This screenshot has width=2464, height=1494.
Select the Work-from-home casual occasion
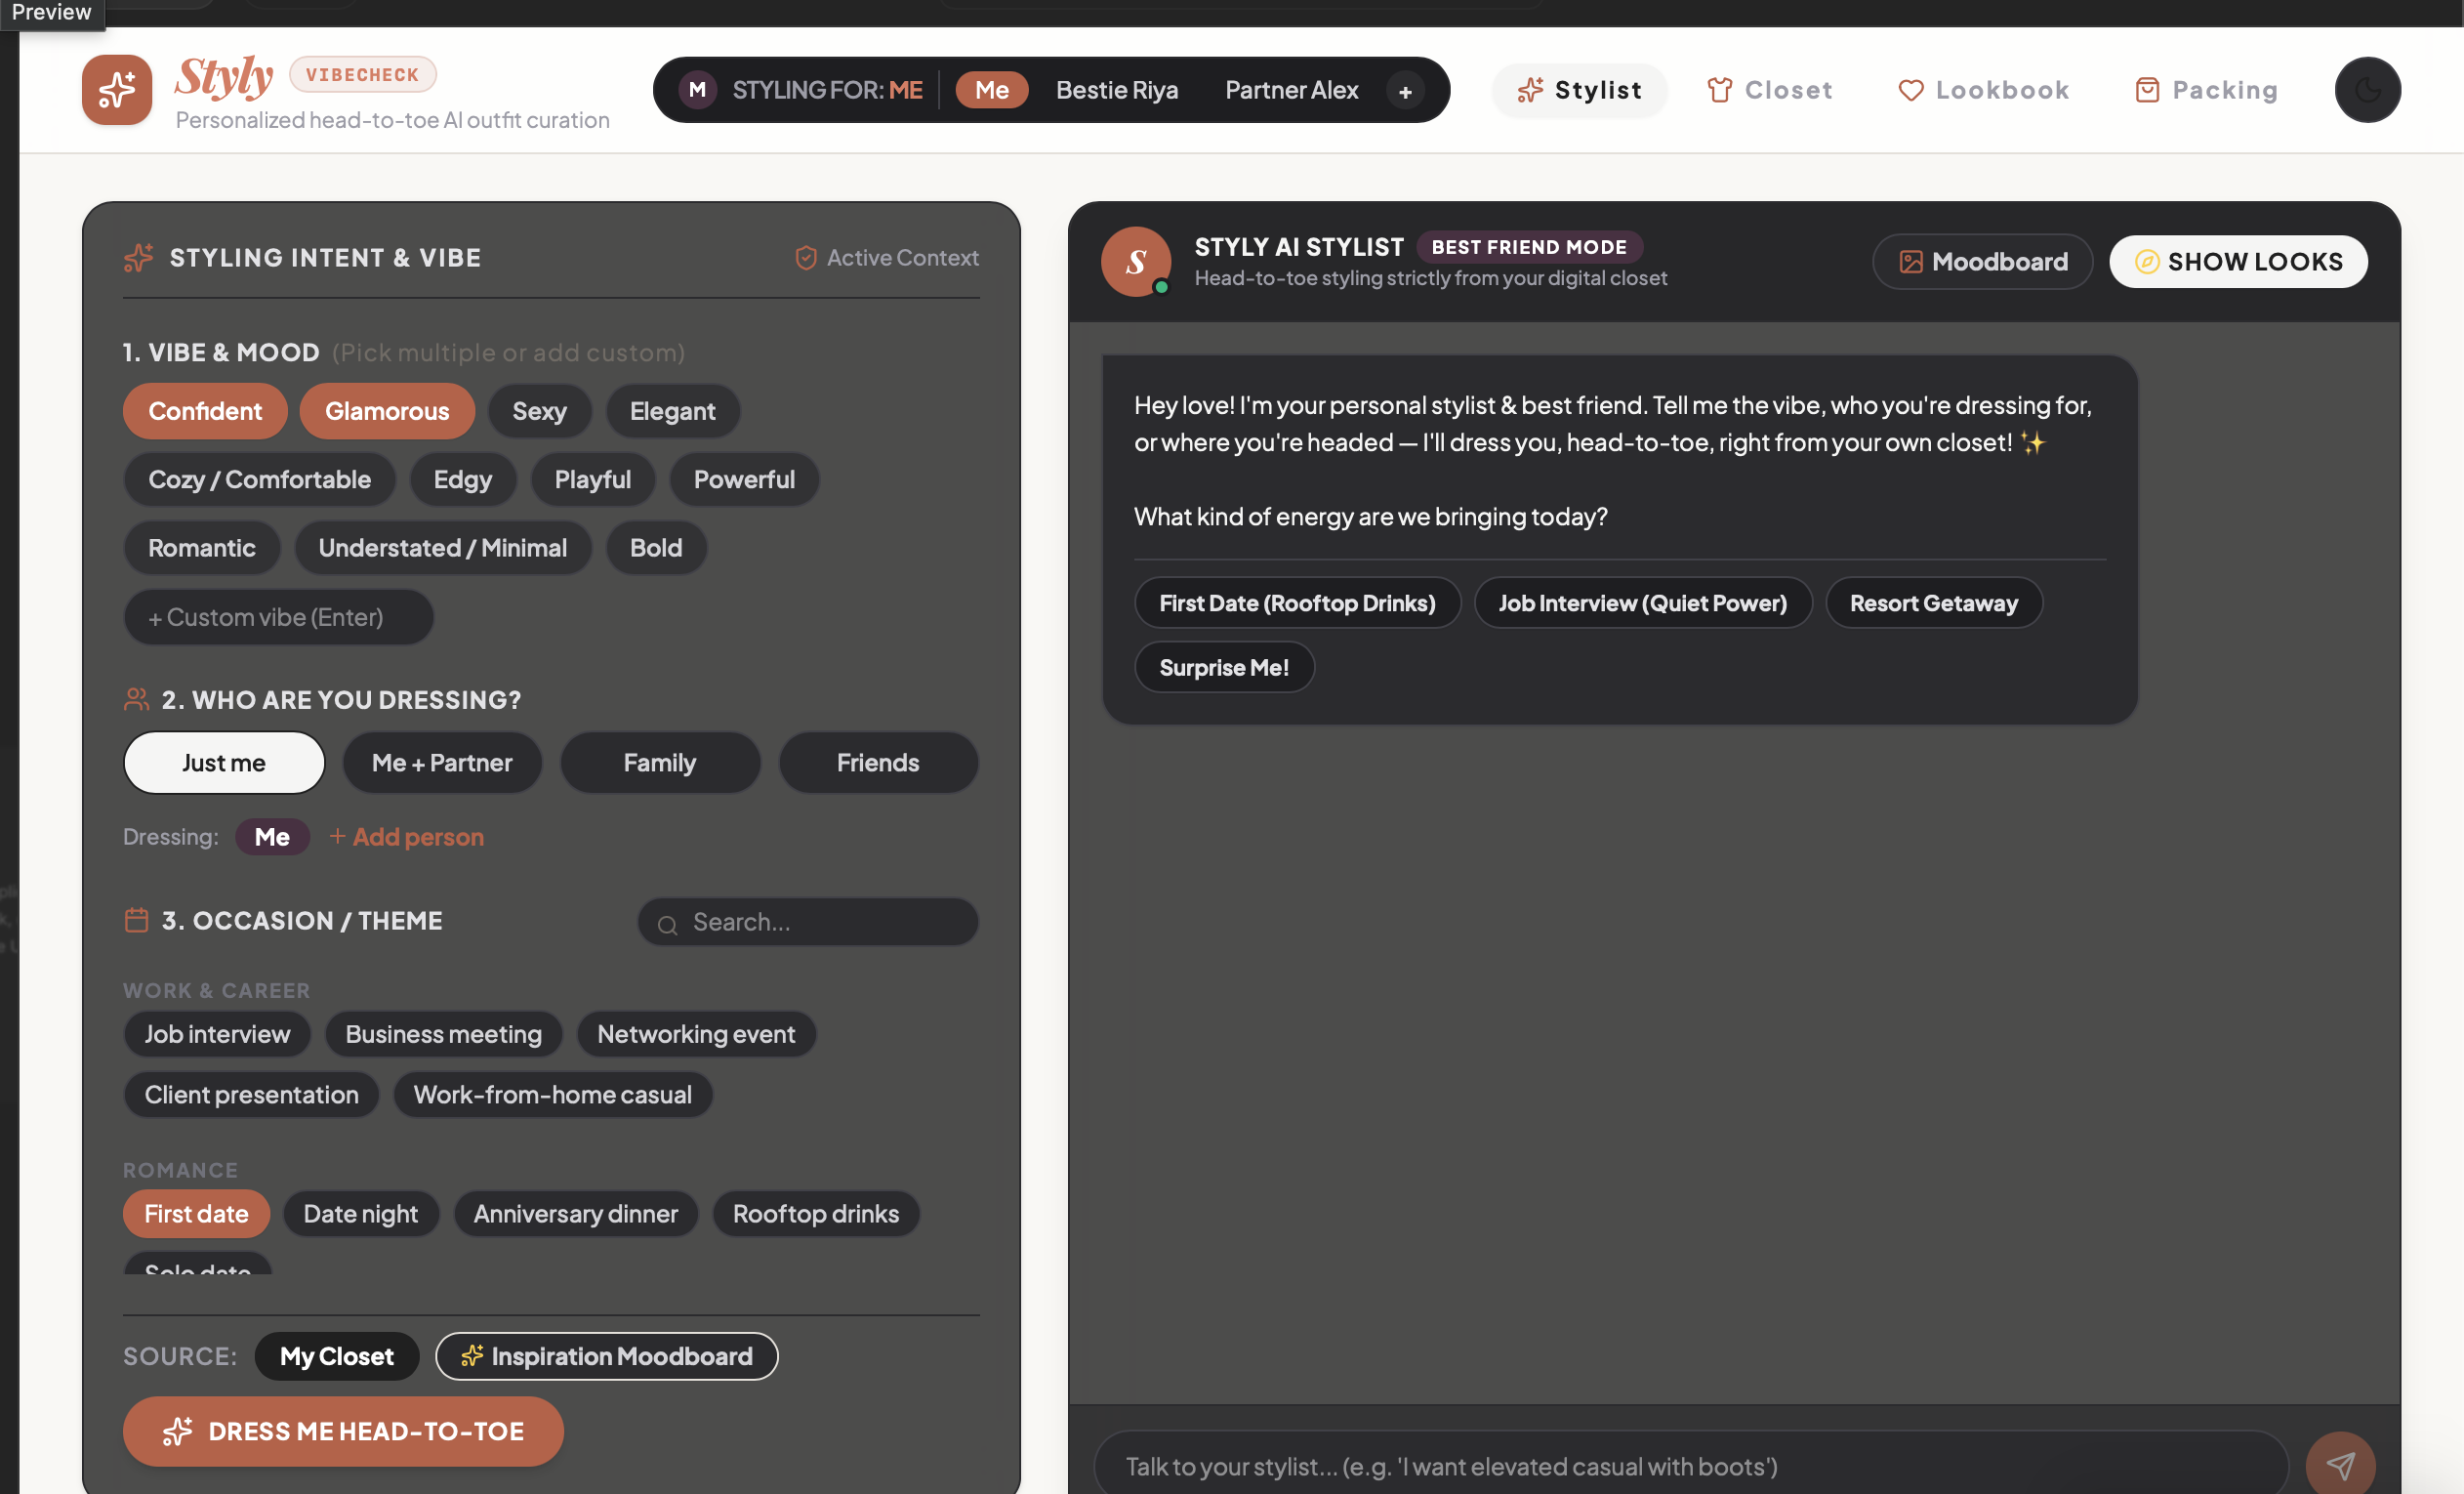pos(552,1095)
